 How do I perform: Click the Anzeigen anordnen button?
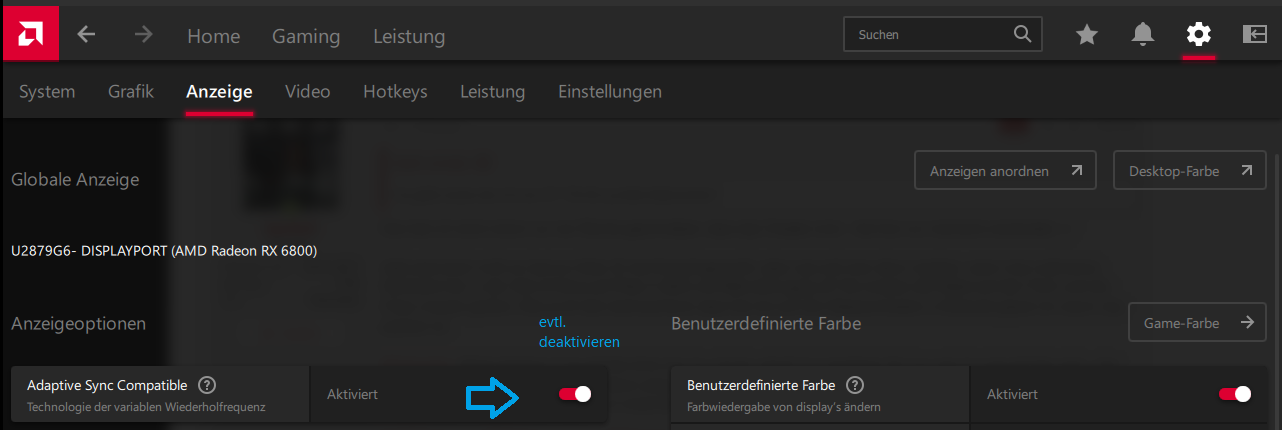[x=1006, y=171]
